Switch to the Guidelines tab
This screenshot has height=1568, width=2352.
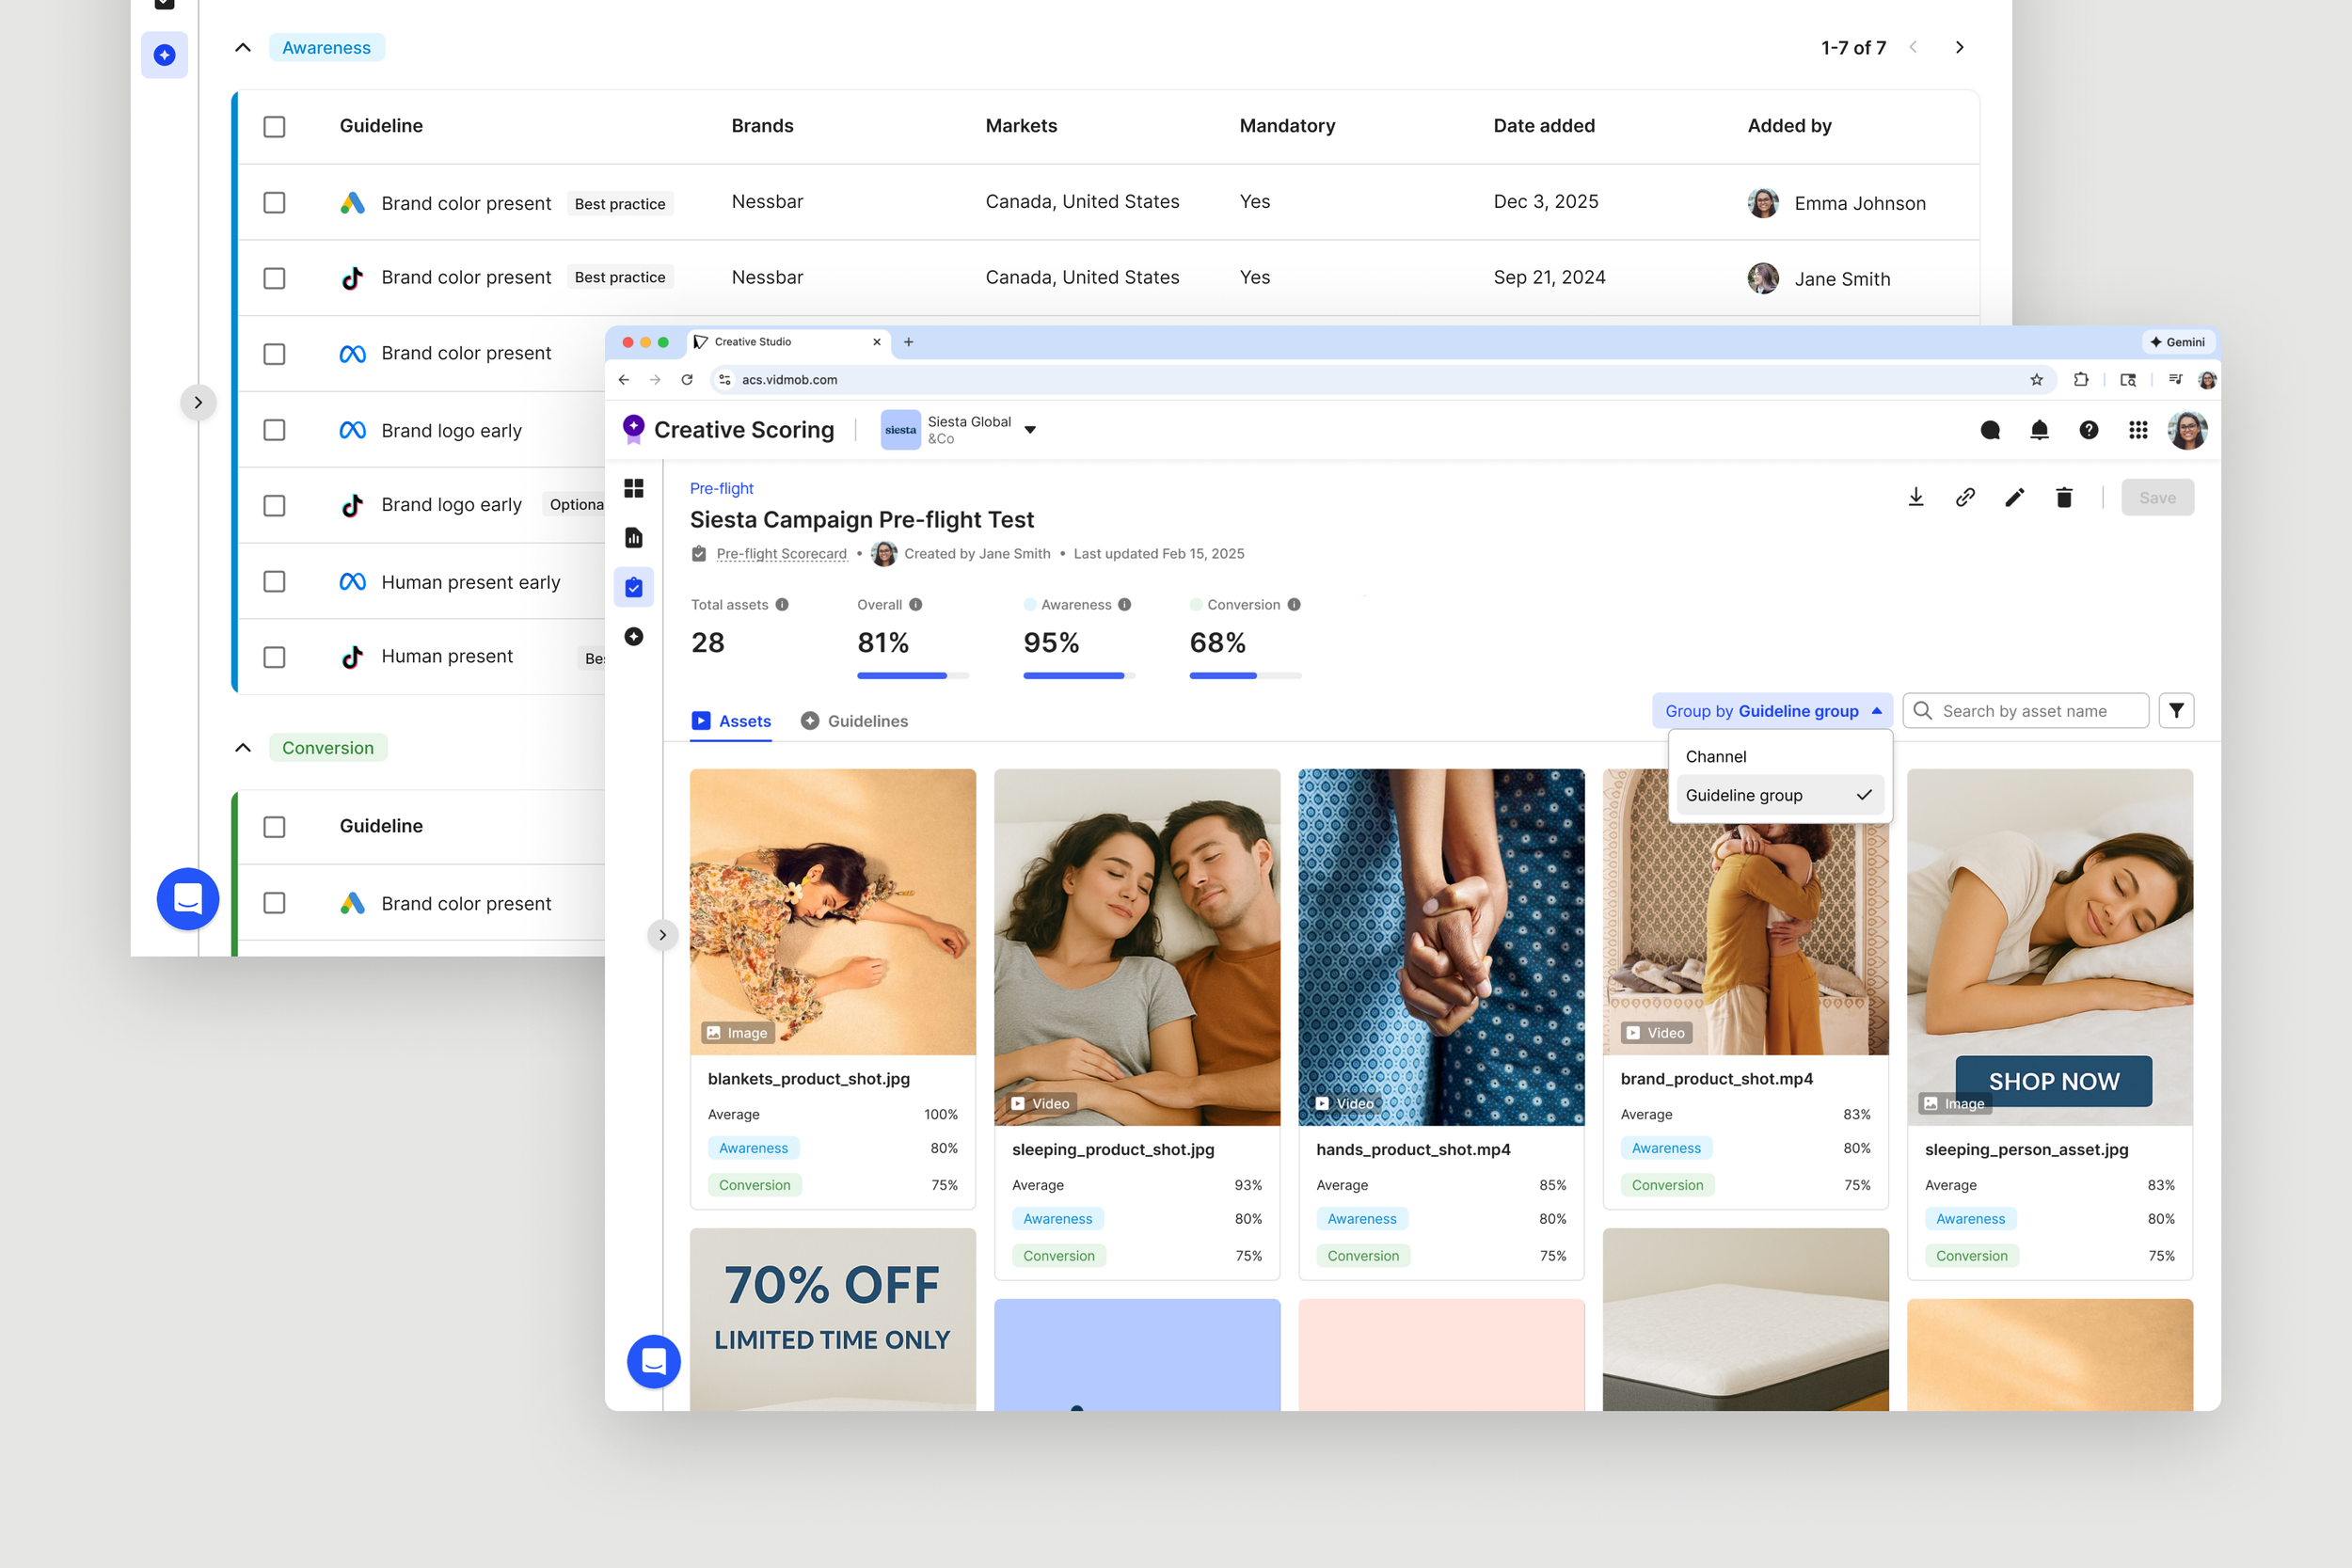coord(855,721)
